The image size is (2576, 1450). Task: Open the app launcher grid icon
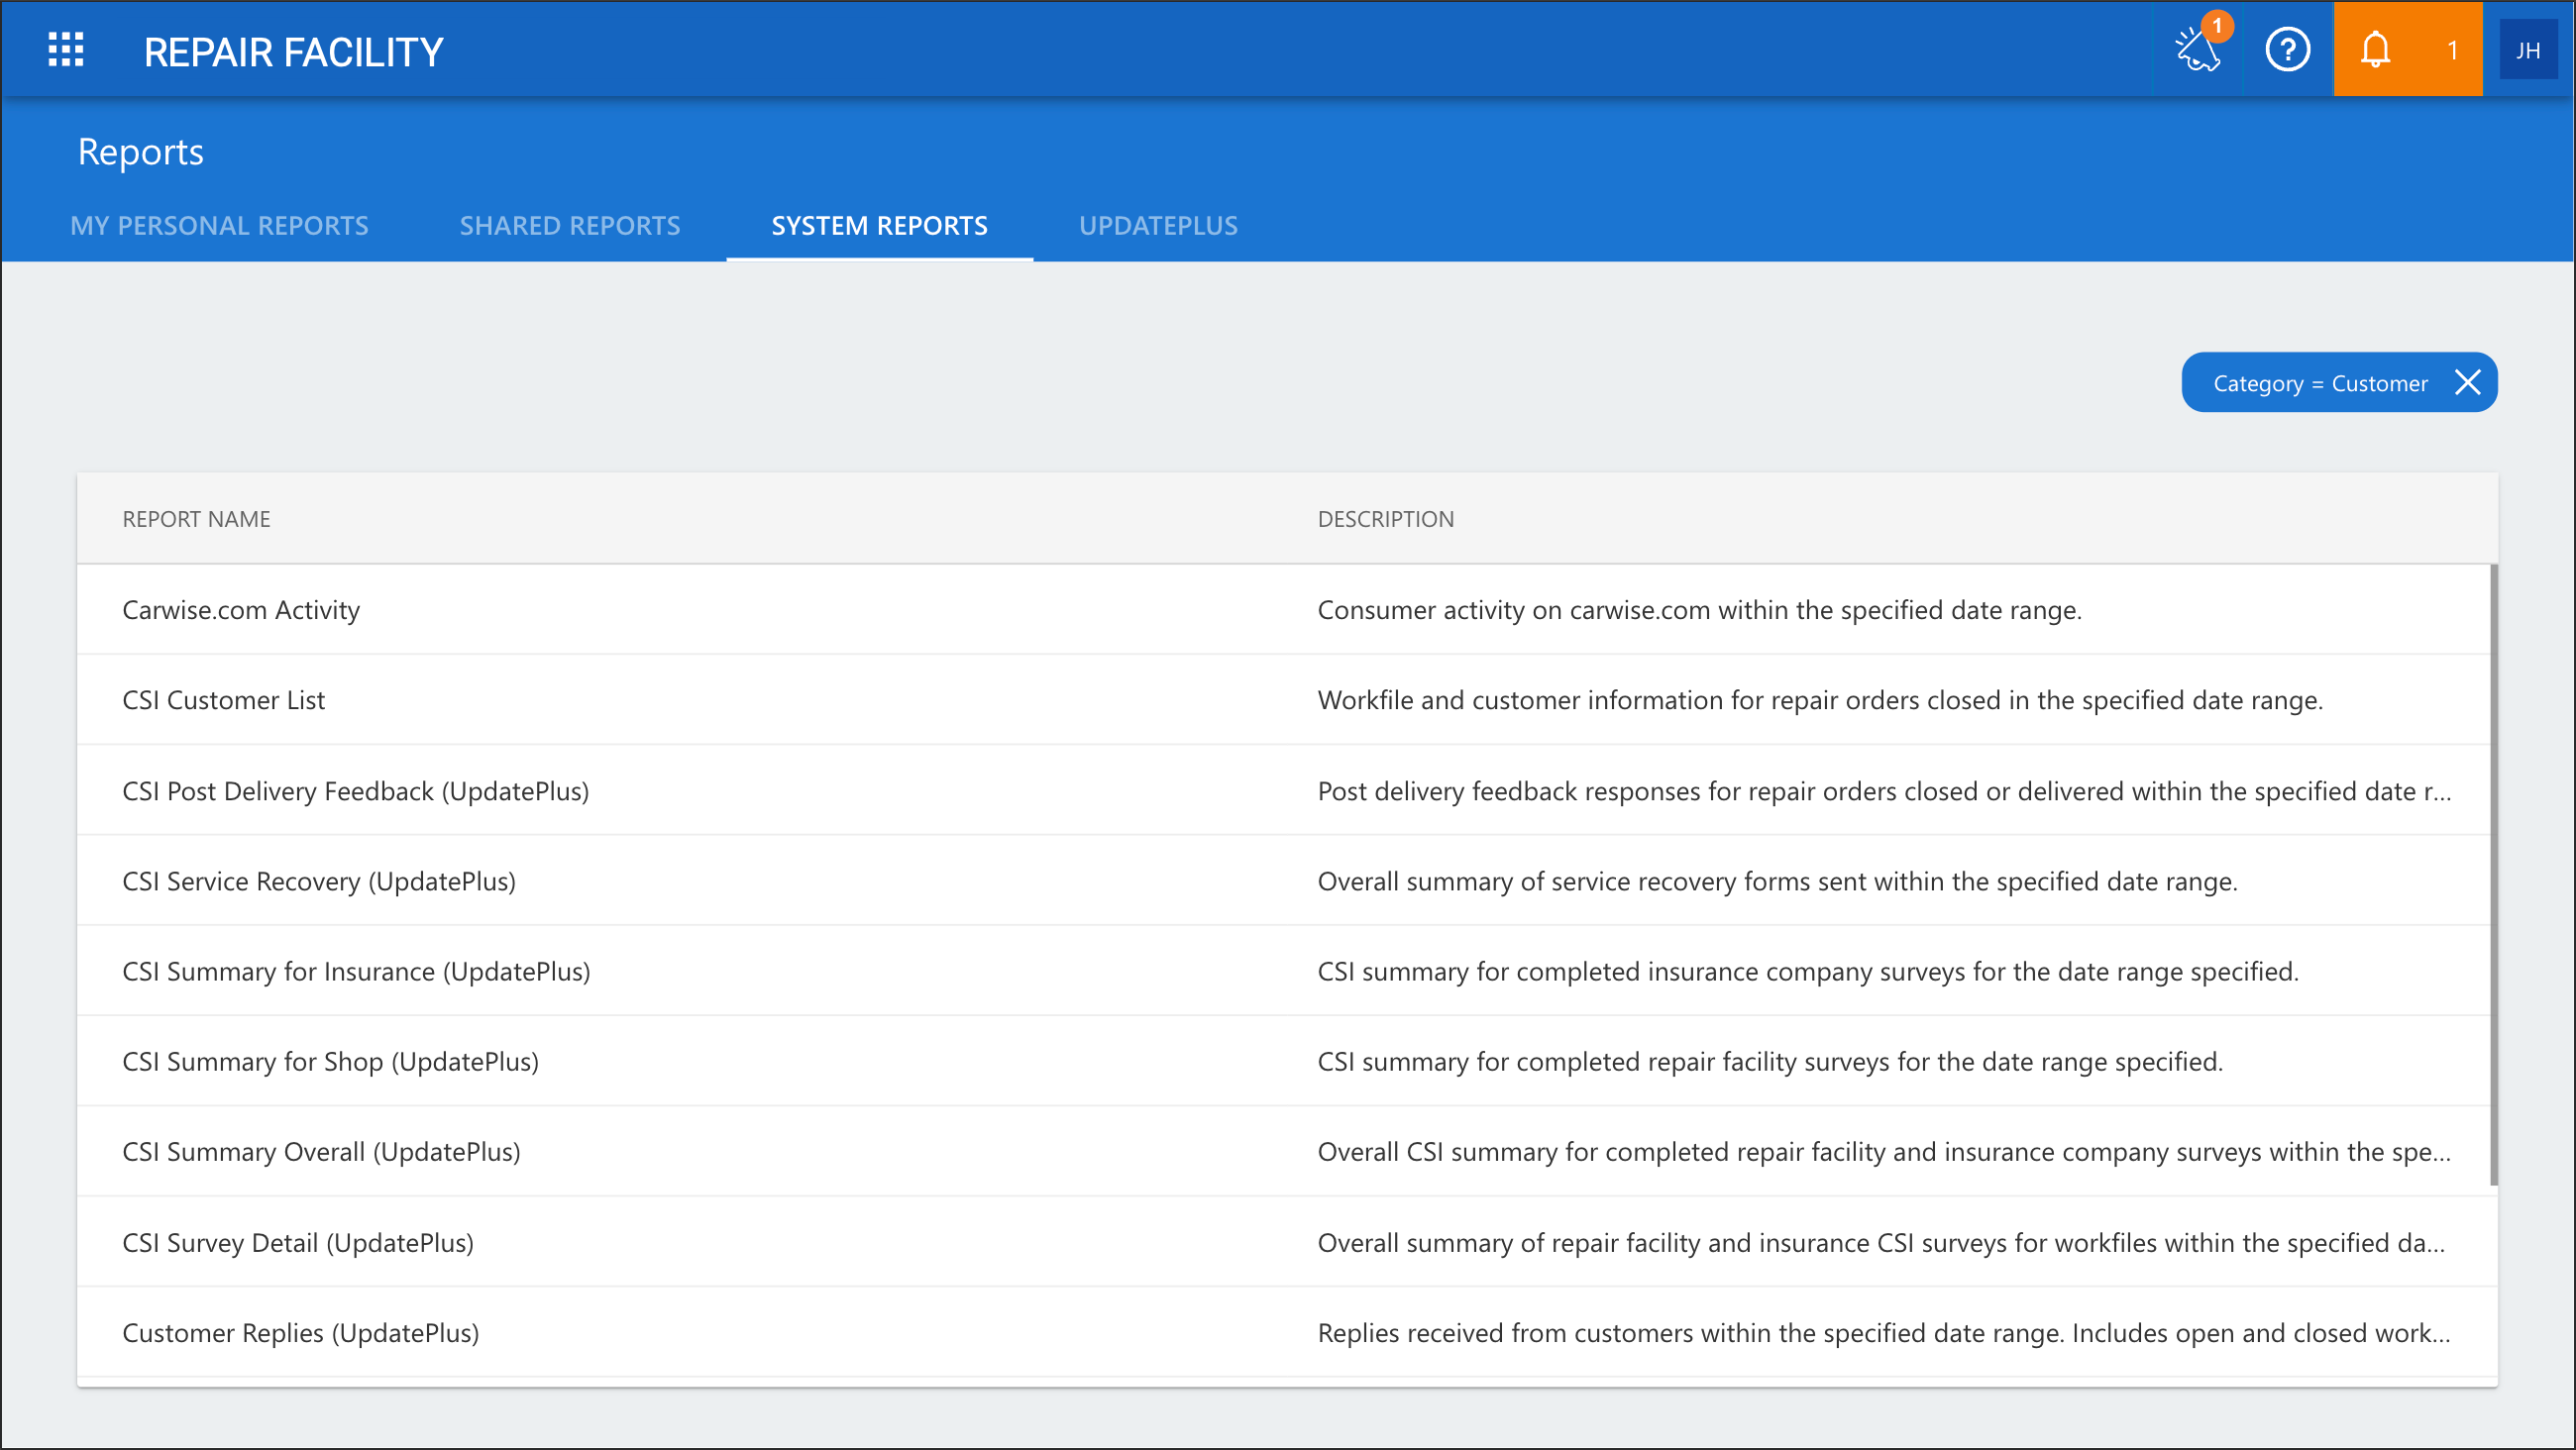(66, 50)
